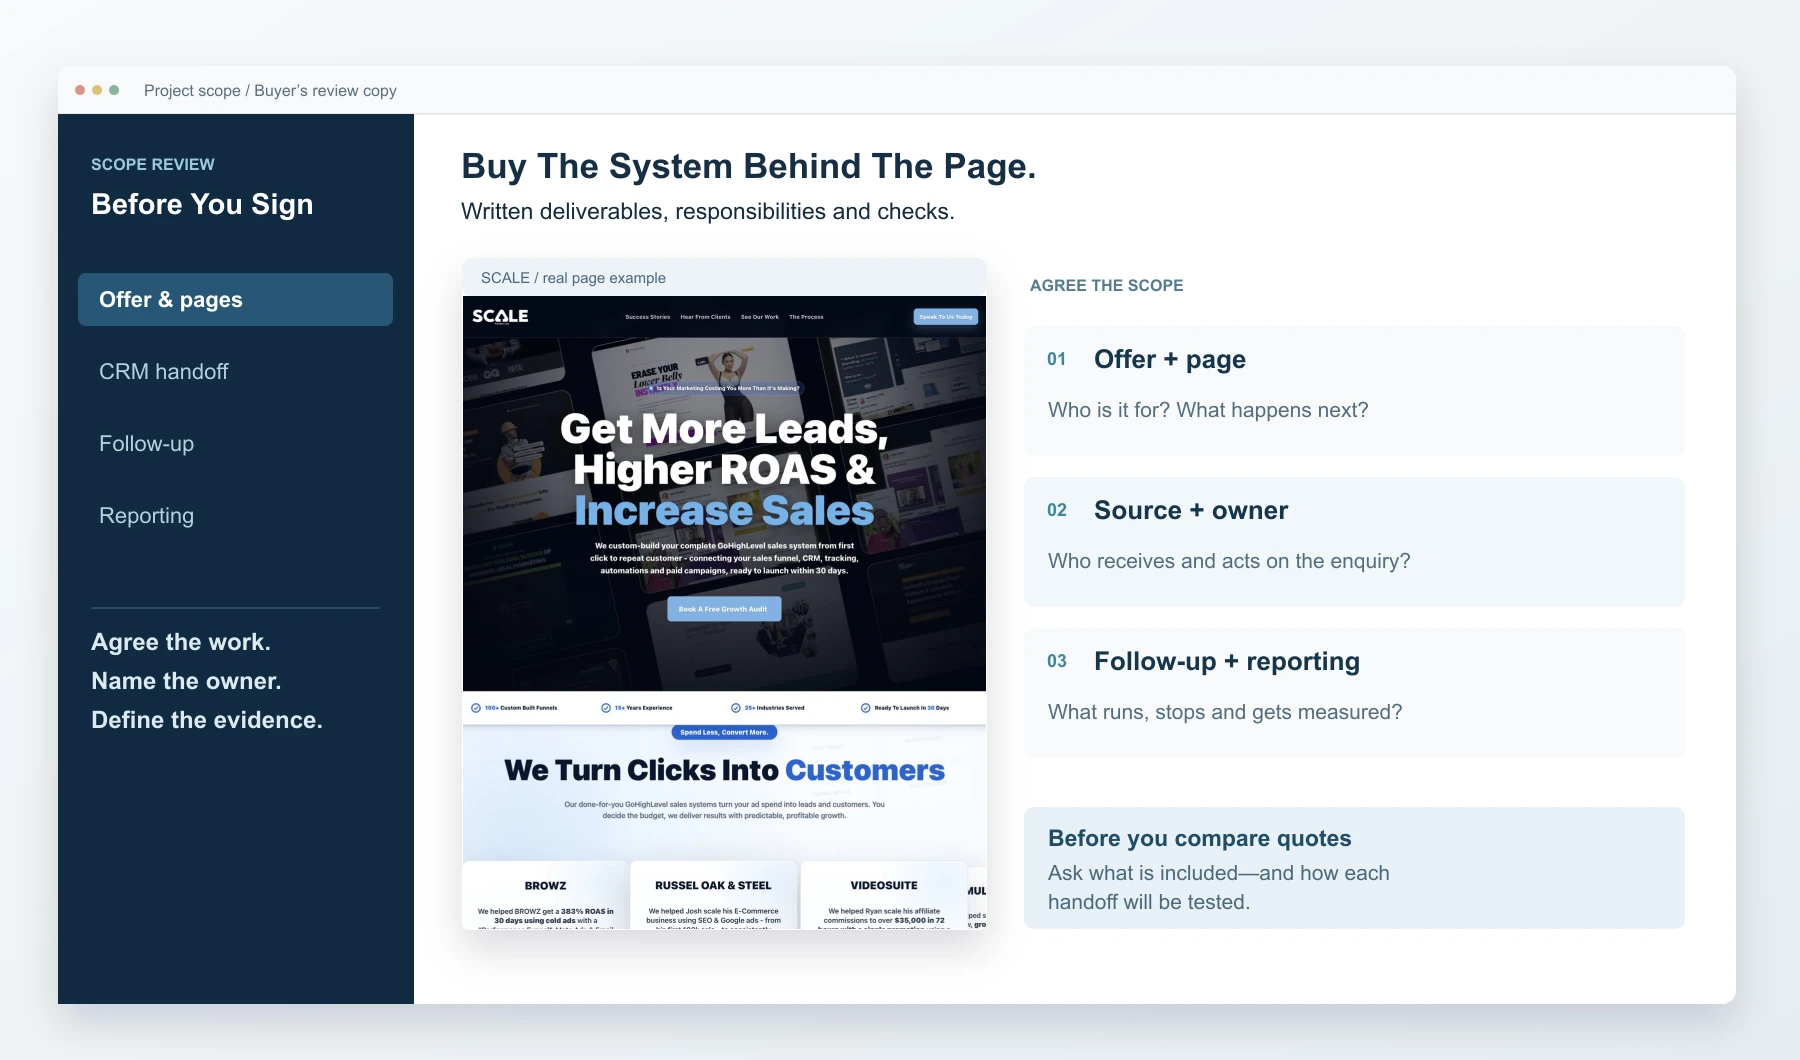The image size is (1800, 1060).
Task: Click the AGREE THE SCOPE heading
Action: tap(1107, 285)
